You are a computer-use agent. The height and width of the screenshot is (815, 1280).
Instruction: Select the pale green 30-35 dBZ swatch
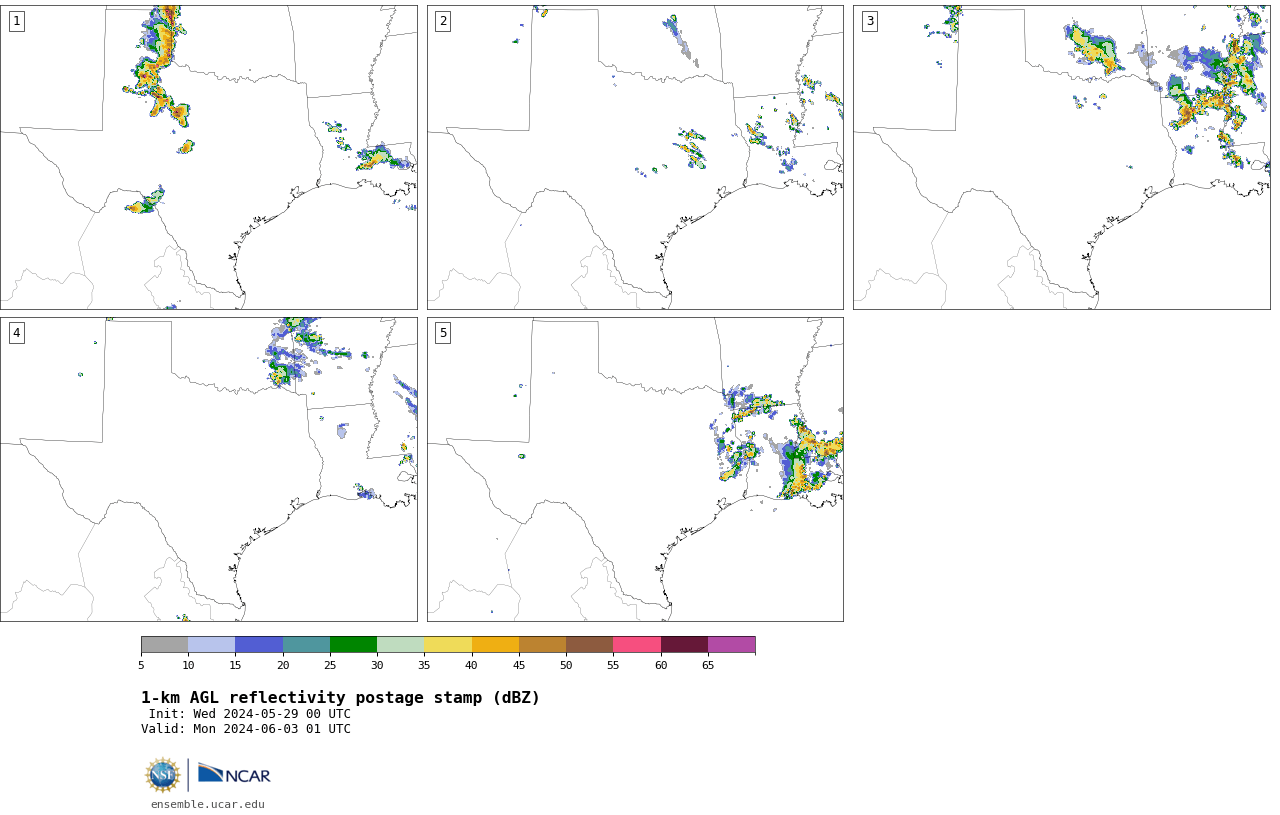(x=400, y=644)
